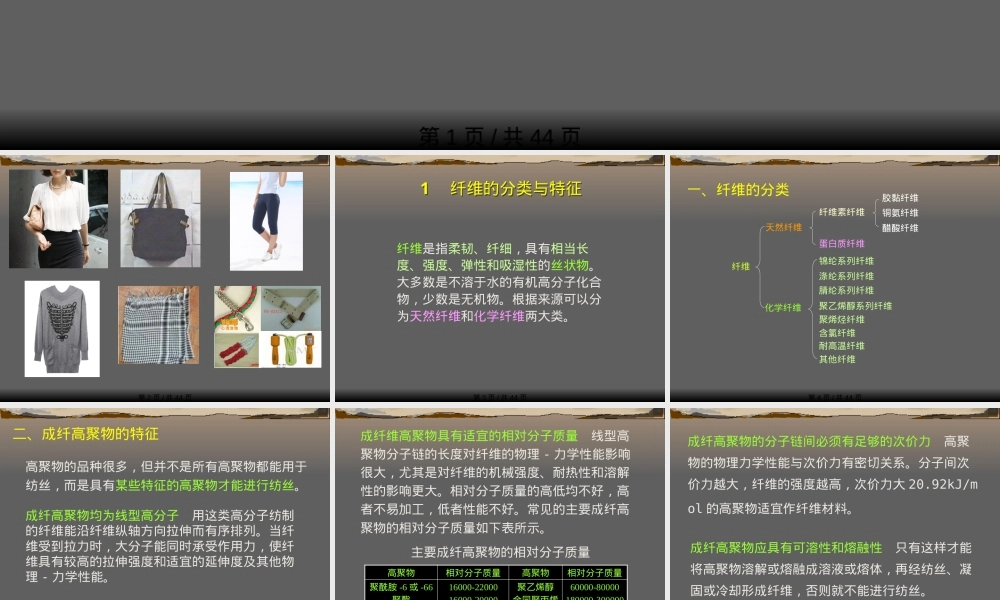Click green text "成纤高聚物的分子链间必须有足够的次价力"
This screenshot has width=1000, height=600.
coord(809,441)
